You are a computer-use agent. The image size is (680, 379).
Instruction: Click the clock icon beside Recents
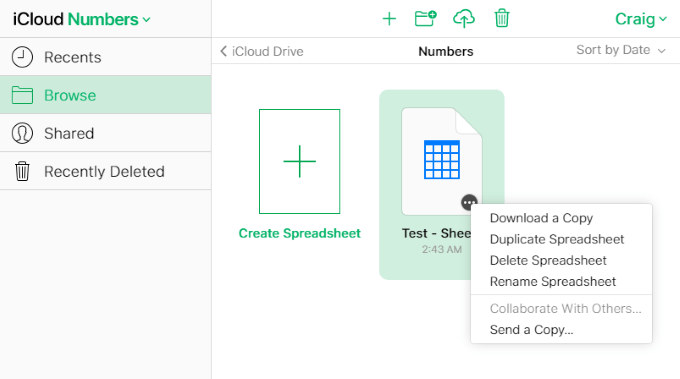point(22,57)
